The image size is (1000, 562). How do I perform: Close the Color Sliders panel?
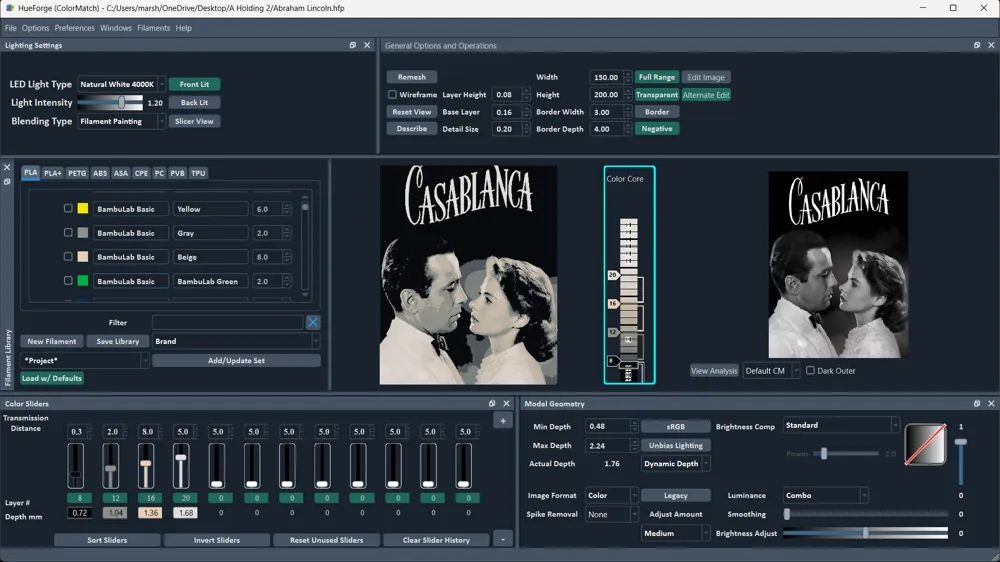click(x=506, y=404)
